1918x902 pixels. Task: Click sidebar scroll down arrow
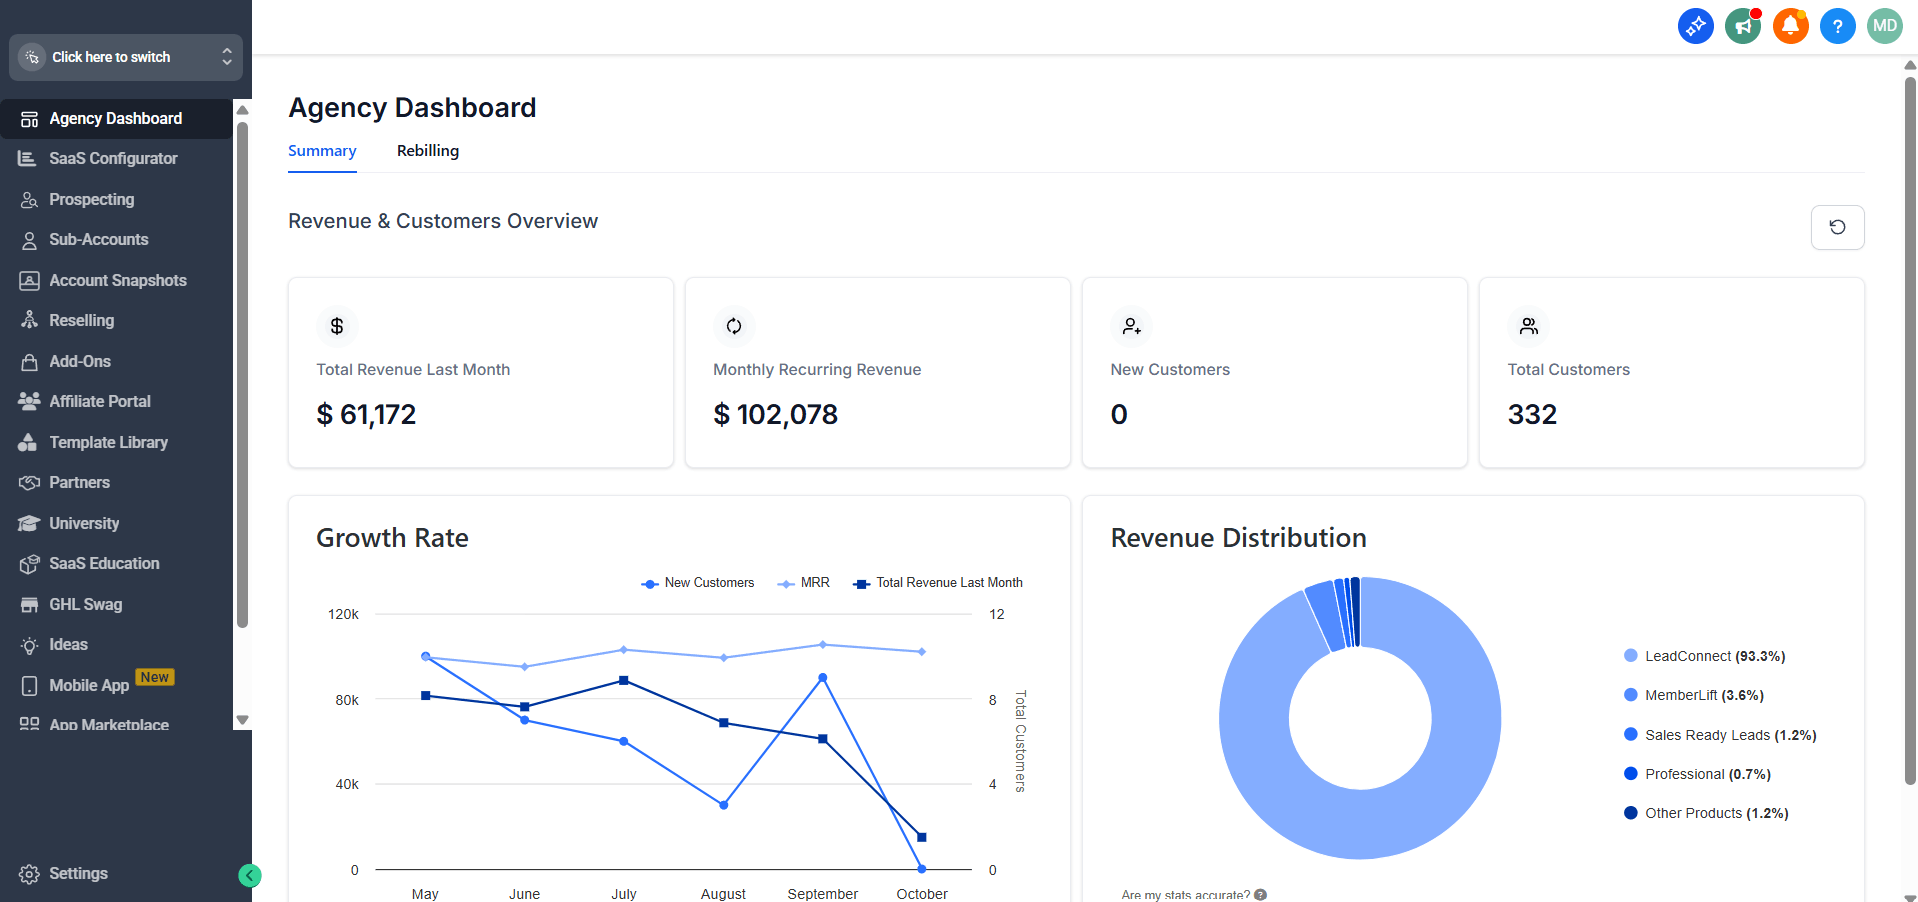pos(242,720)
